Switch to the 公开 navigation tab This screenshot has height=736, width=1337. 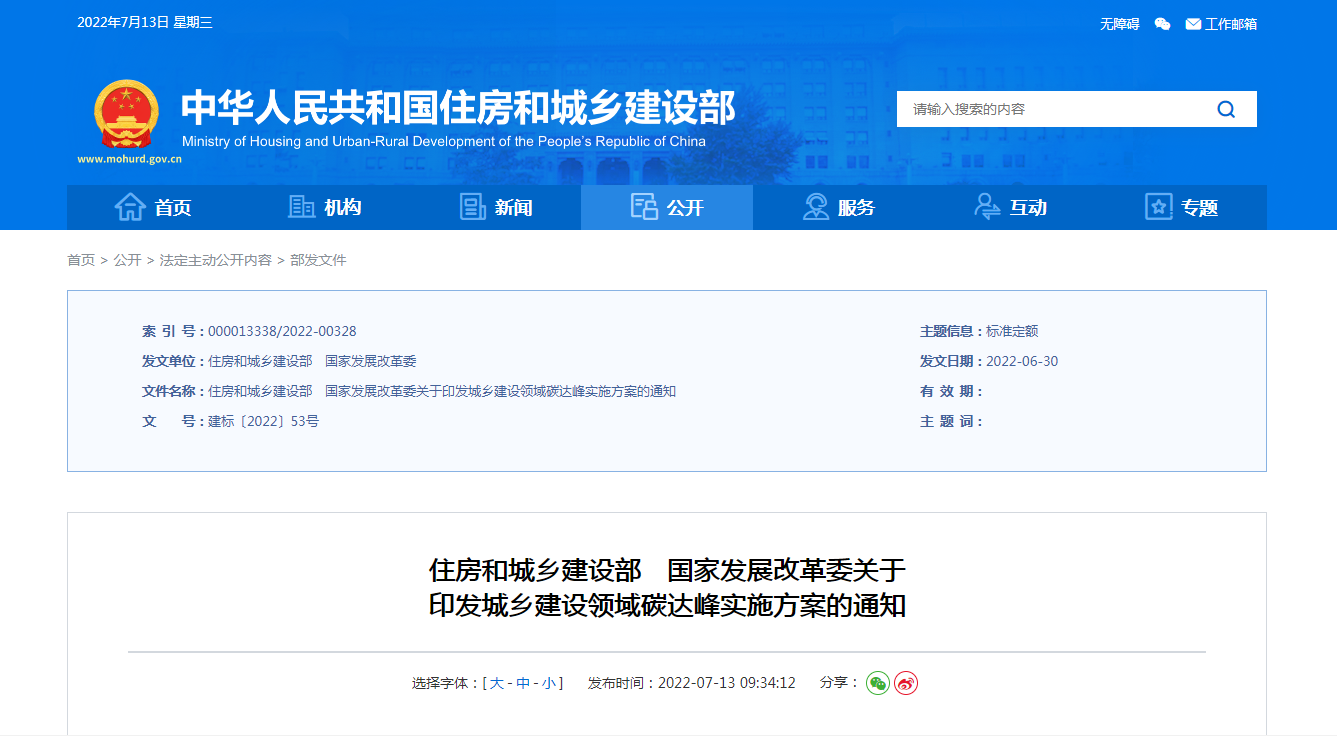[x=667, y=207]
